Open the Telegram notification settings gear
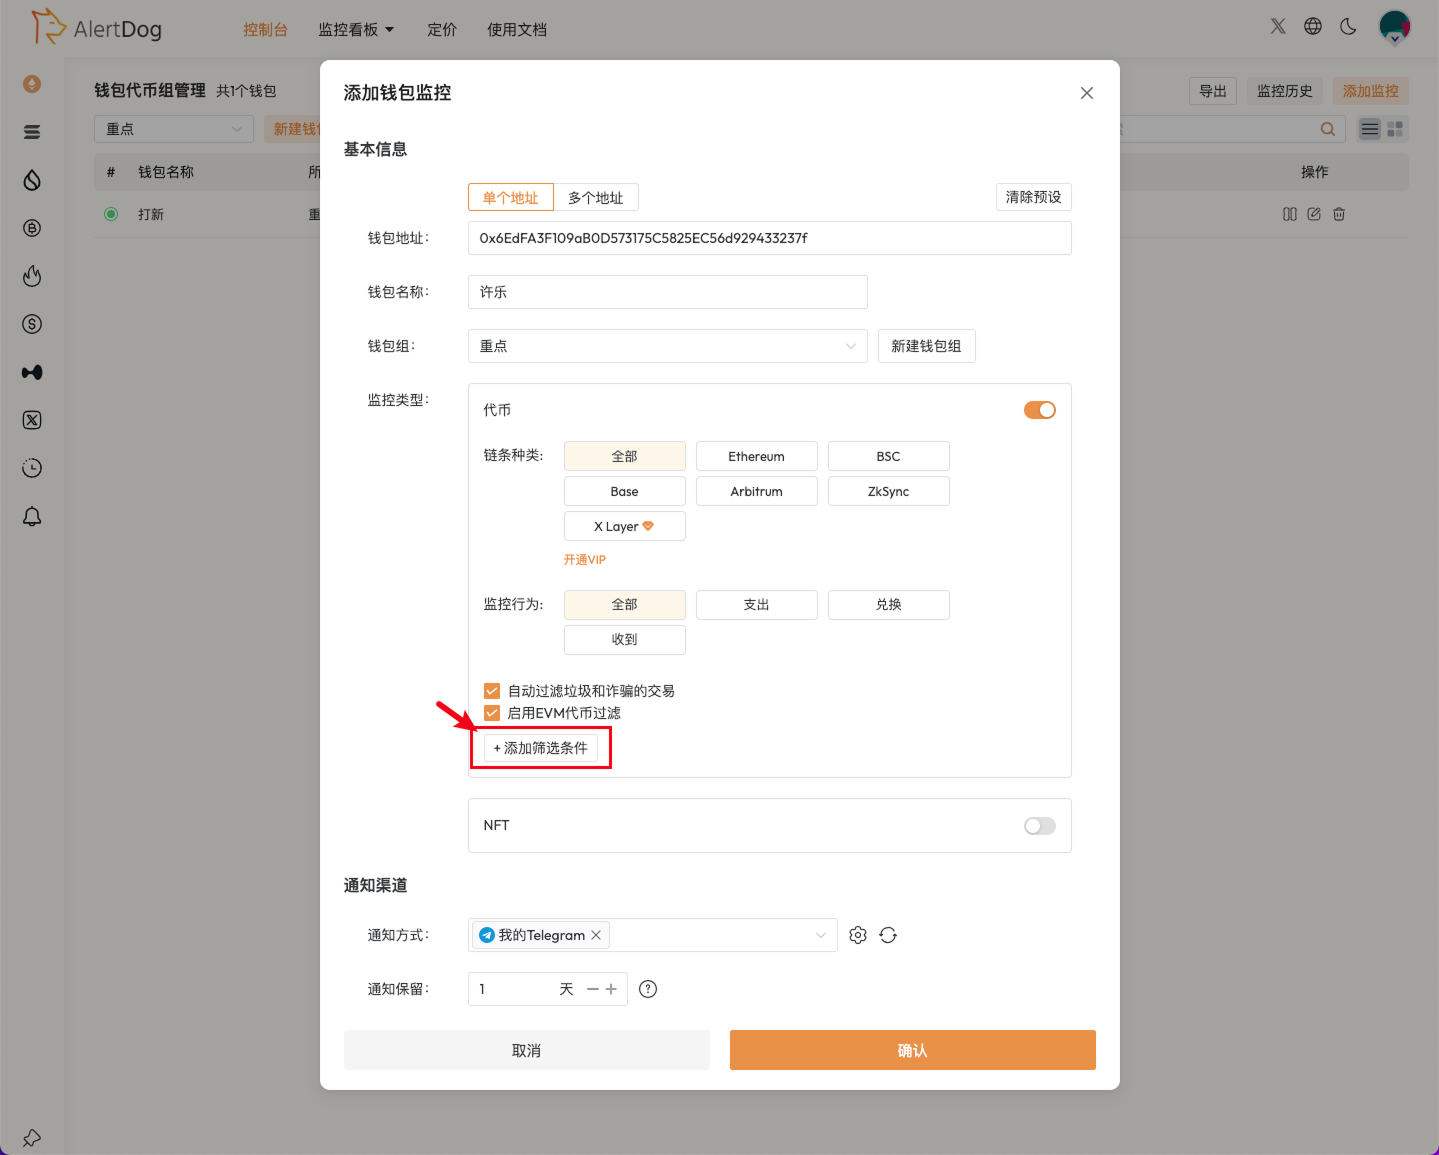1439x1155 pixels. coord(857,934)
